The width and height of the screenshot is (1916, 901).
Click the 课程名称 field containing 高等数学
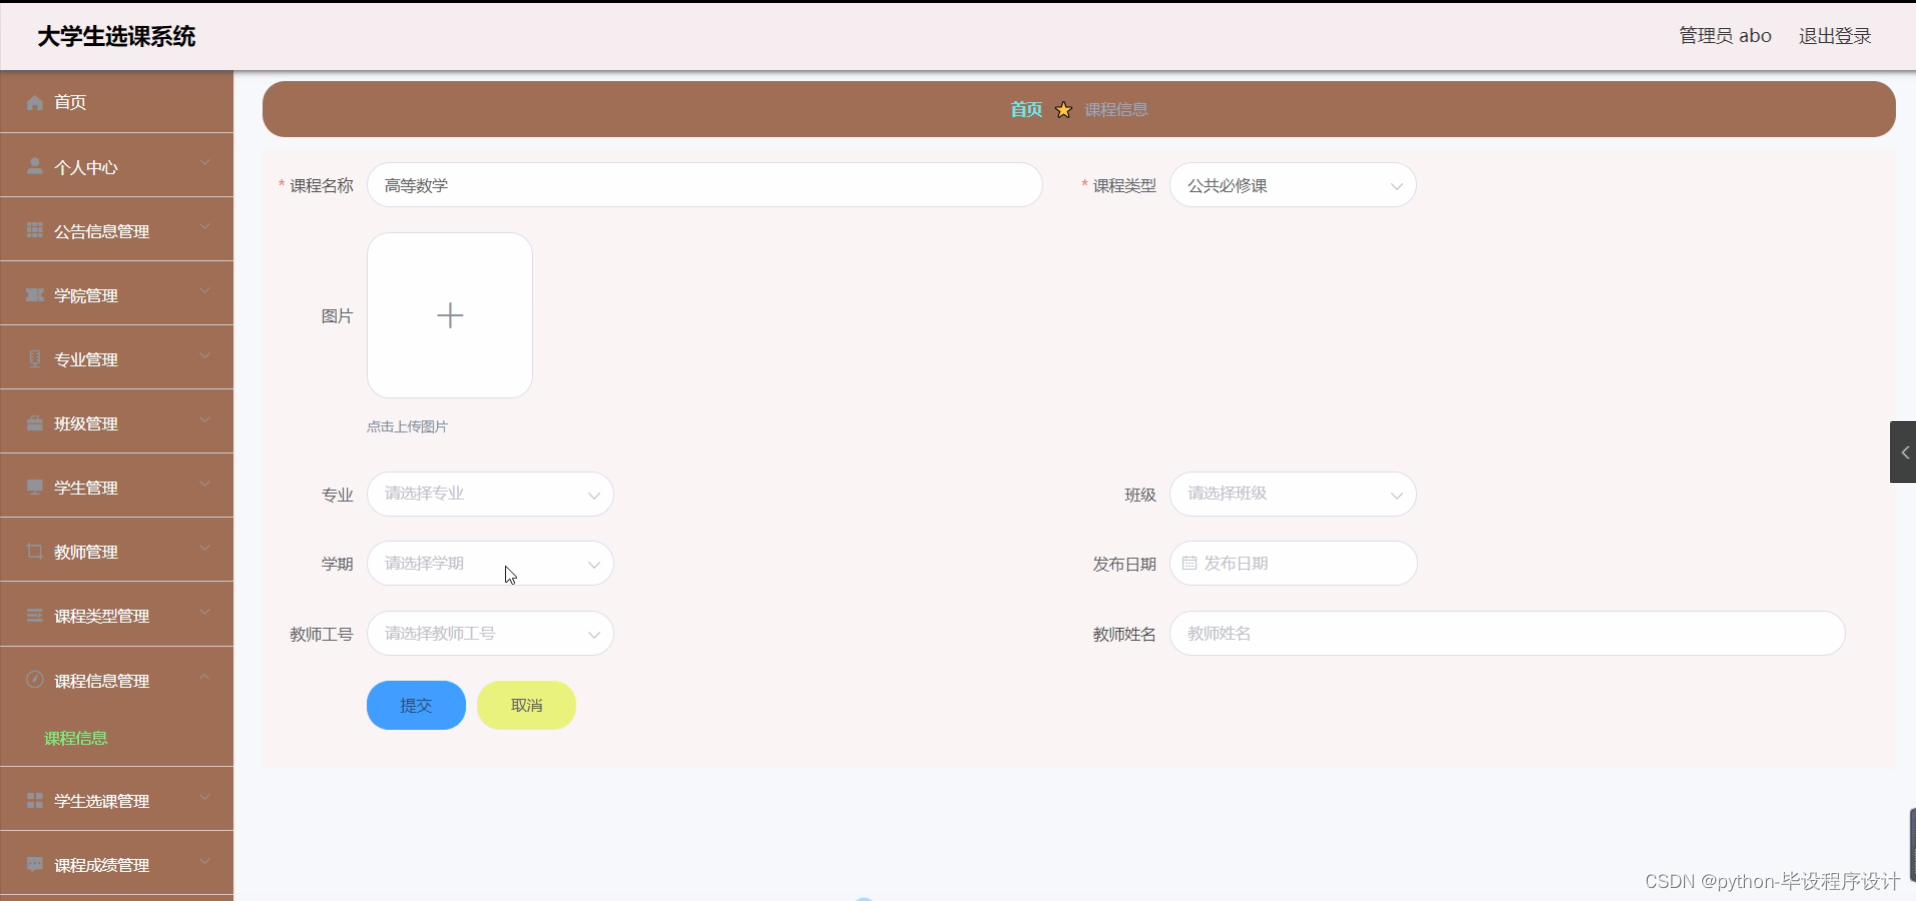[705, 185]
